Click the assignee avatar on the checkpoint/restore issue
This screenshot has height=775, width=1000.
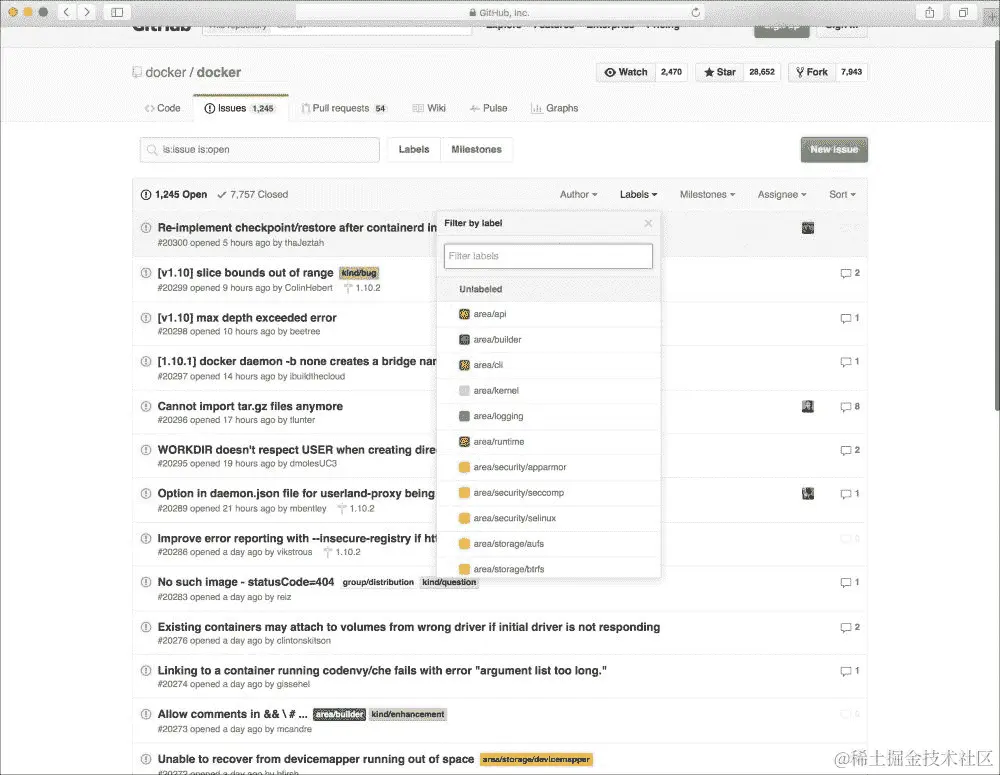point(807,227)
